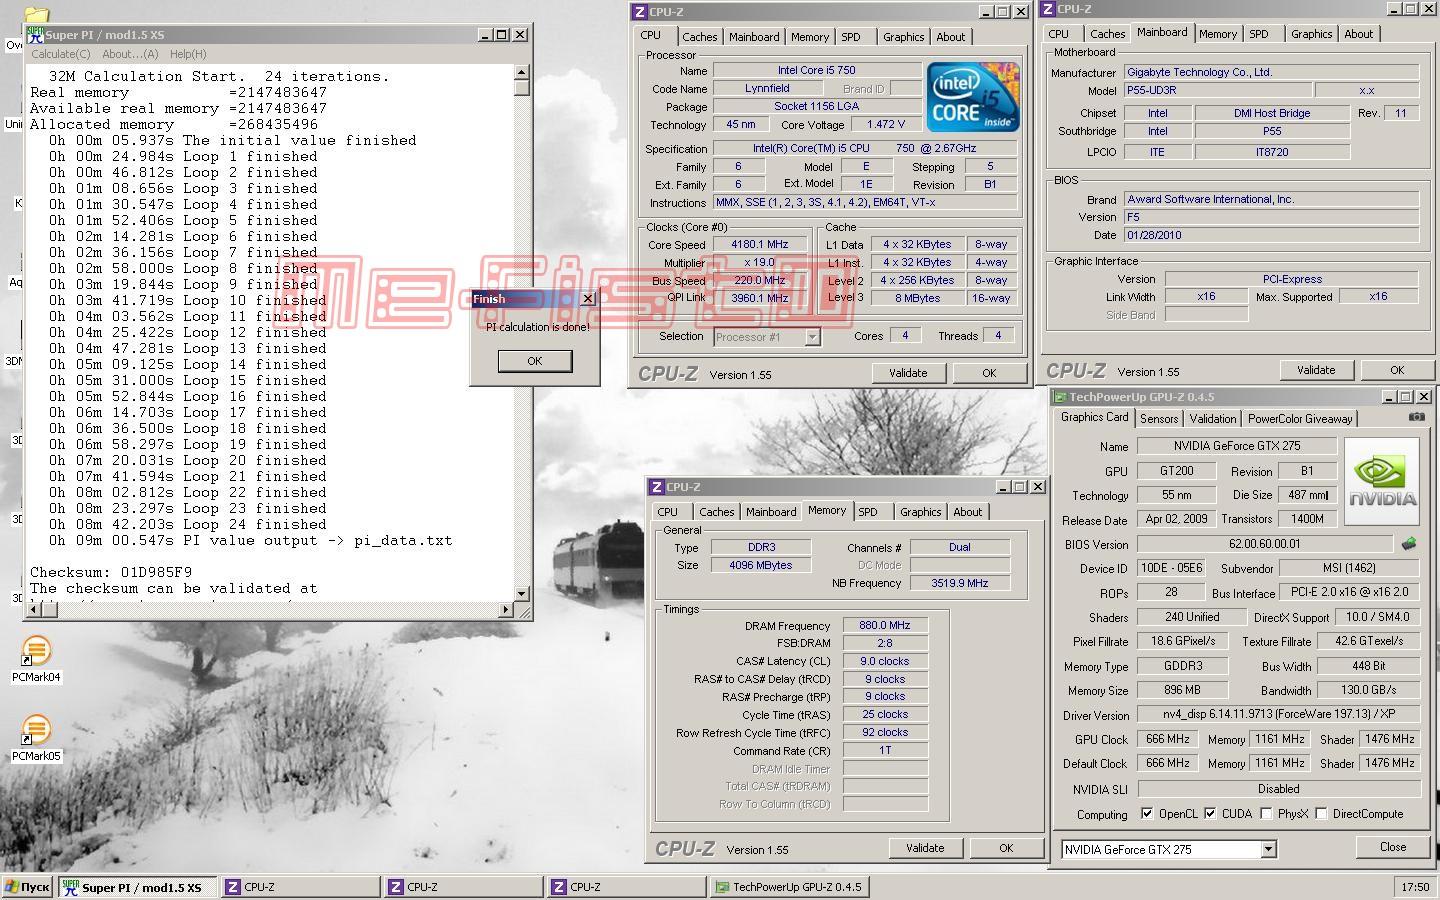Click the Driver Version field in GPU-Z
Viewport: 1440px width, 900px height.
click(1278, 714)
